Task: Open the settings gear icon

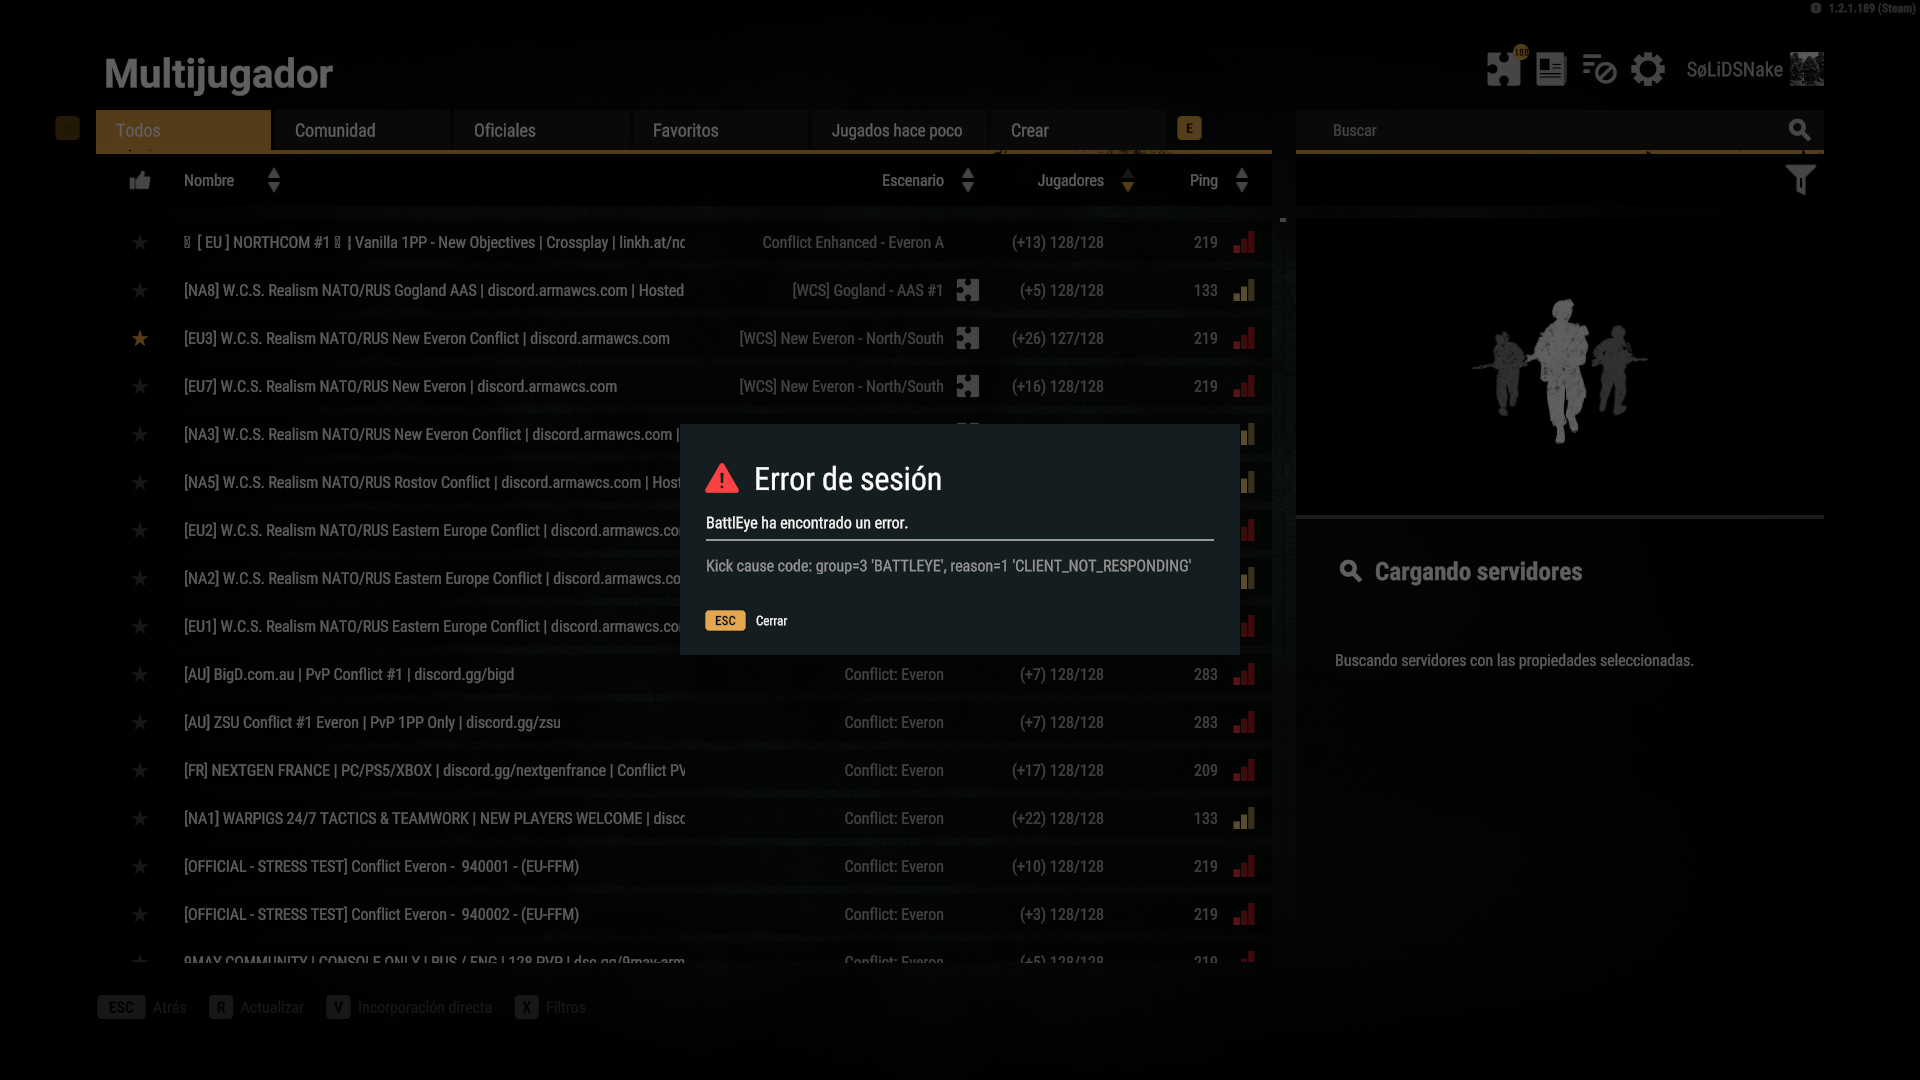Action: [x=1648, y=69]
